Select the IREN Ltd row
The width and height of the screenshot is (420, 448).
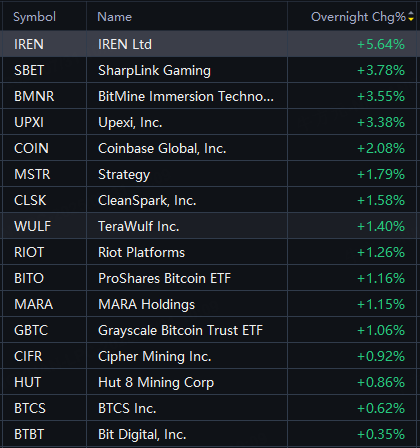[x=210, y=44]
